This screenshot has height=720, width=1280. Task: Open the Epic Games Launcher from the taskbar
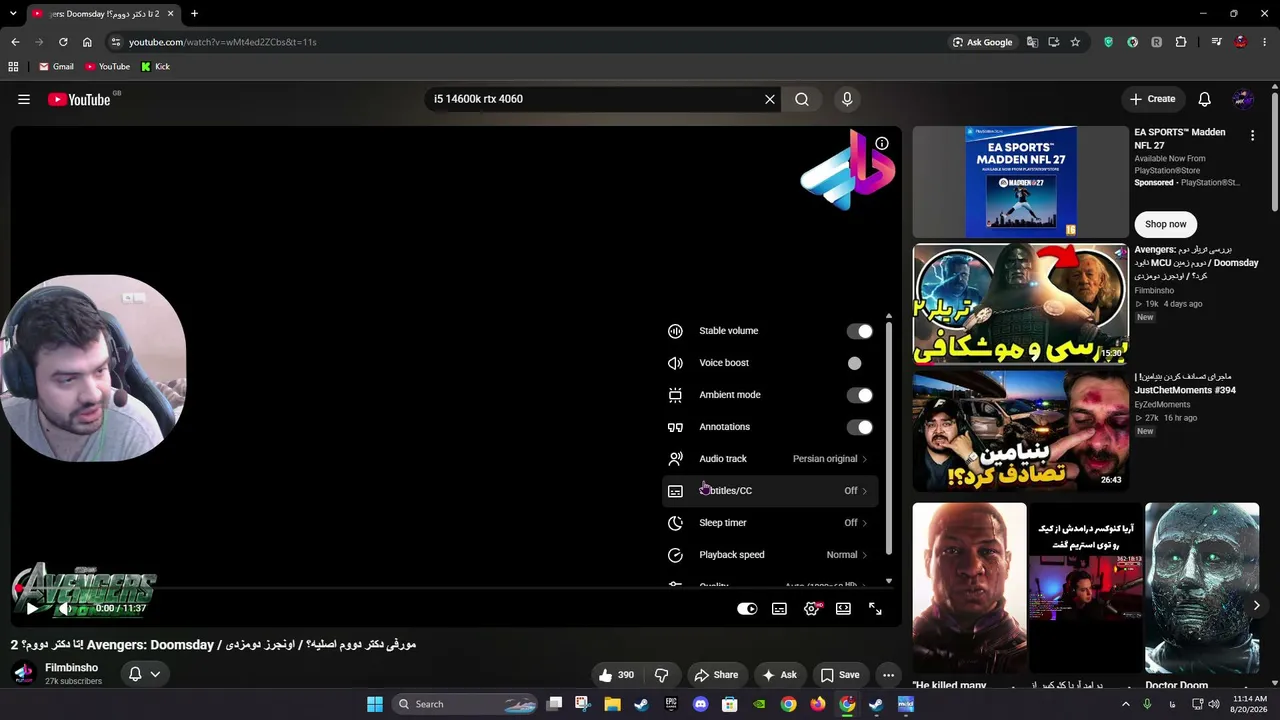[x=671, y=704]
